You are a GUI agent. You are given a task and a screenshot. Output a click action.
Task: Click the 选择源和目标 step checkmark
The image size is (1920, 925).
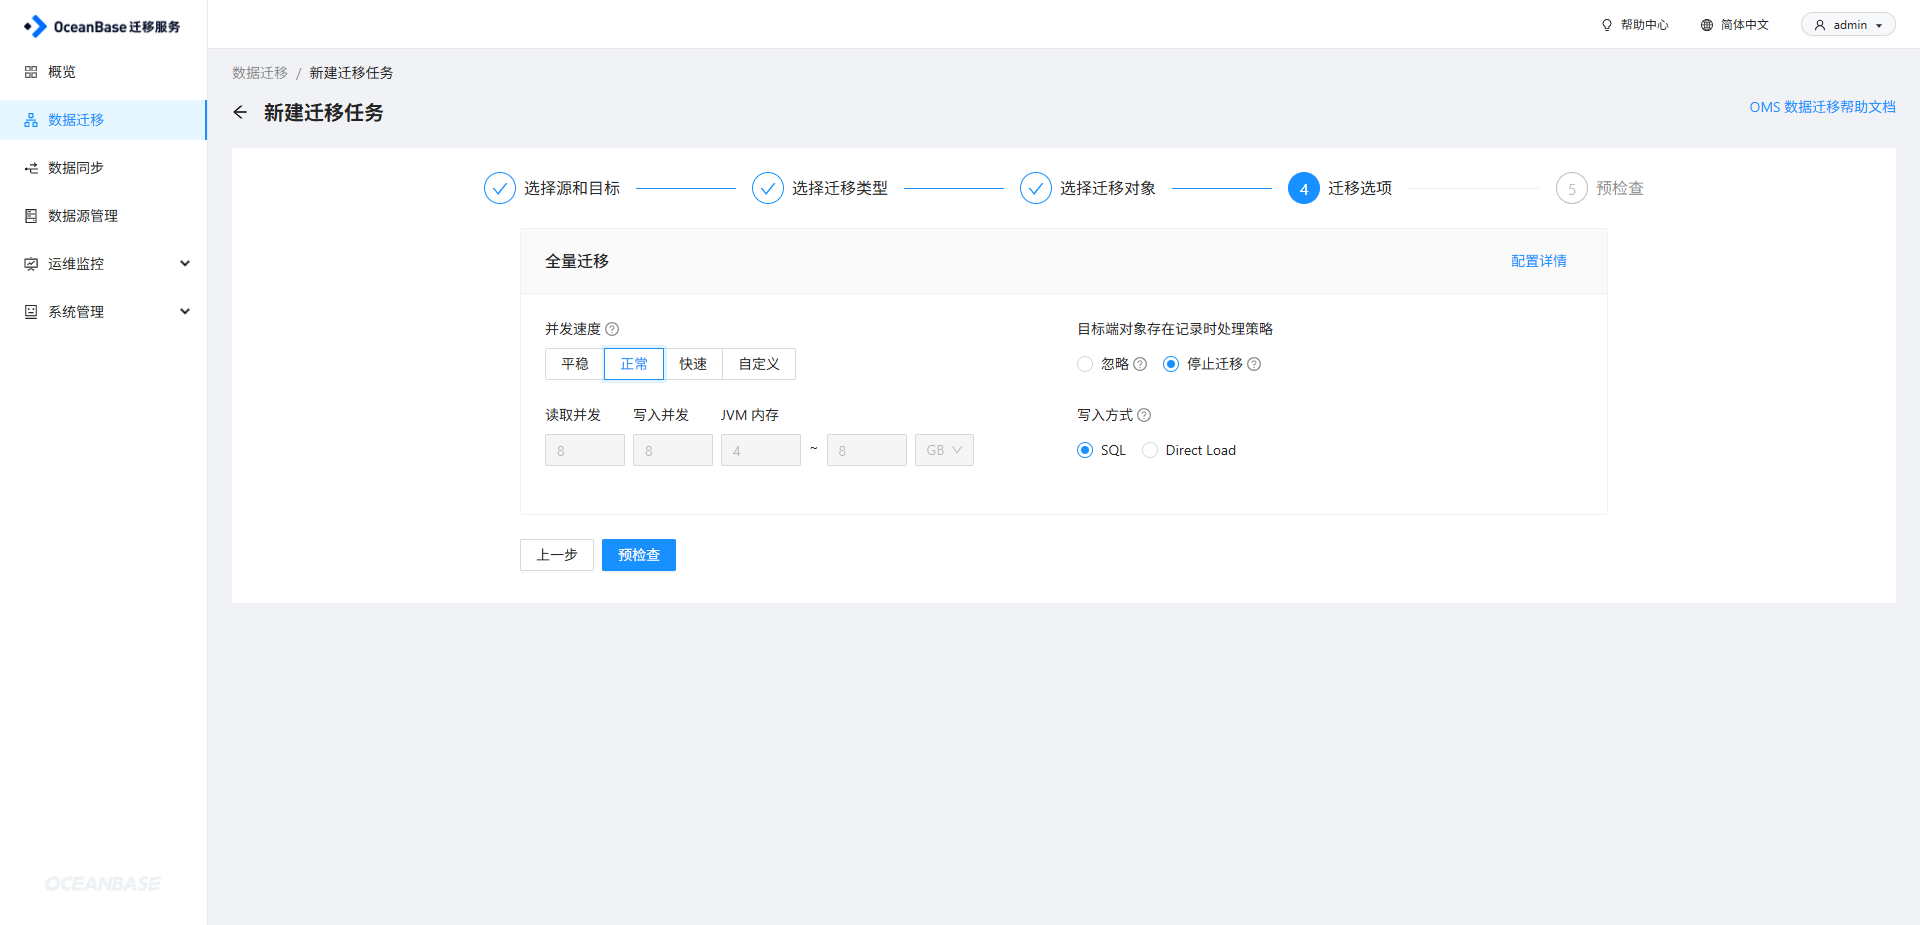point(500,188)
